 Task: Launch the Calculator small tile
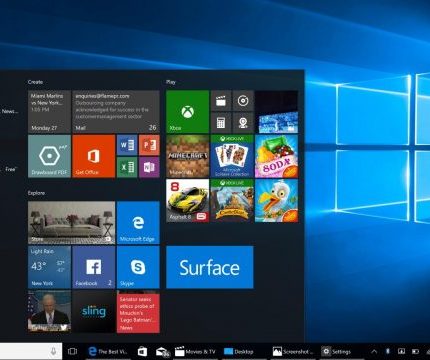tap(221, 123)
